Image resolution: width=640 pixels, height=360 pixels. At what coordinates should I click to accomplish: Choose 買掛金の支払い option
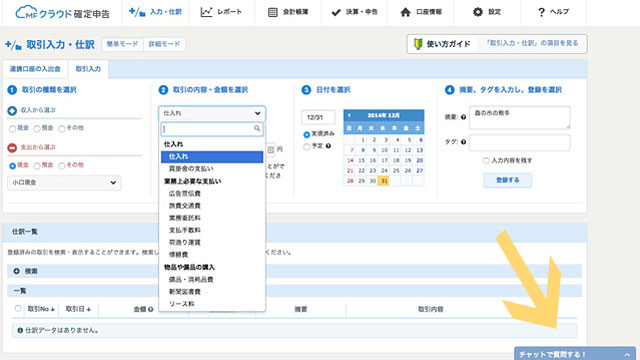point(212,169)
